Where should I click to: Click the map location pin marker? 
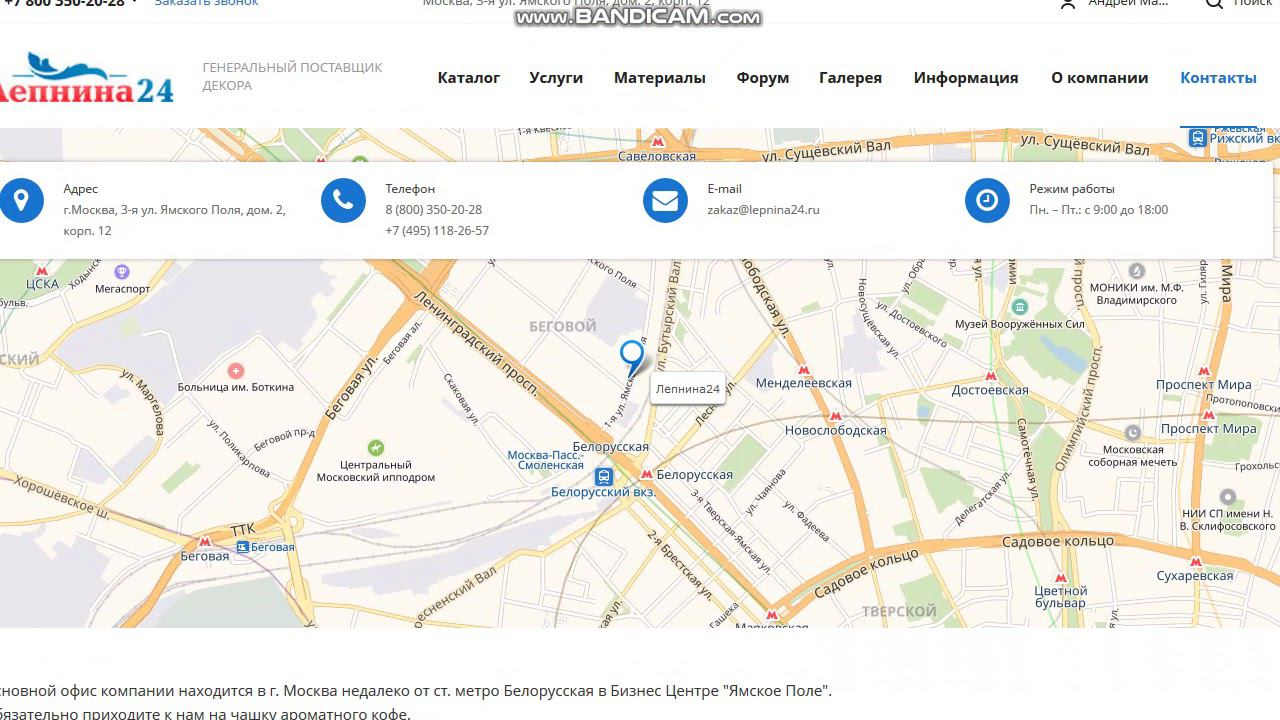[x=631, y=356]
